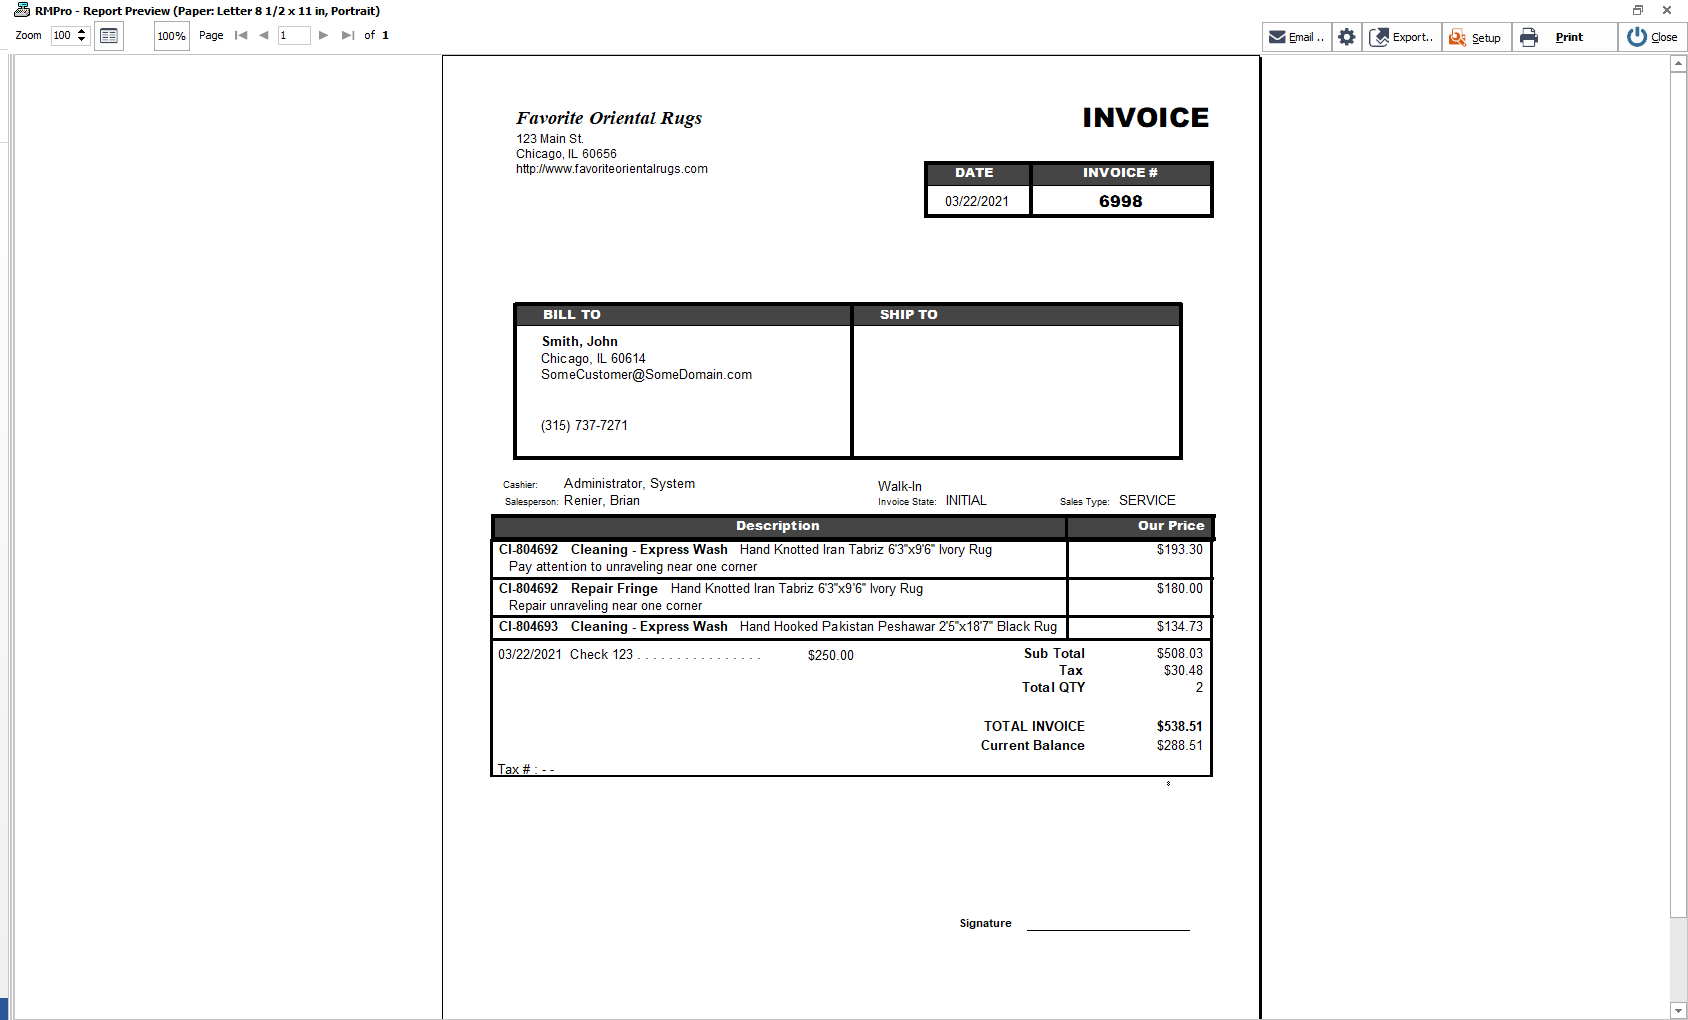The height and width of the screenshot is (1020, 1688).
Task: Click the Sub Total value $508.03
Action: 1179,653
